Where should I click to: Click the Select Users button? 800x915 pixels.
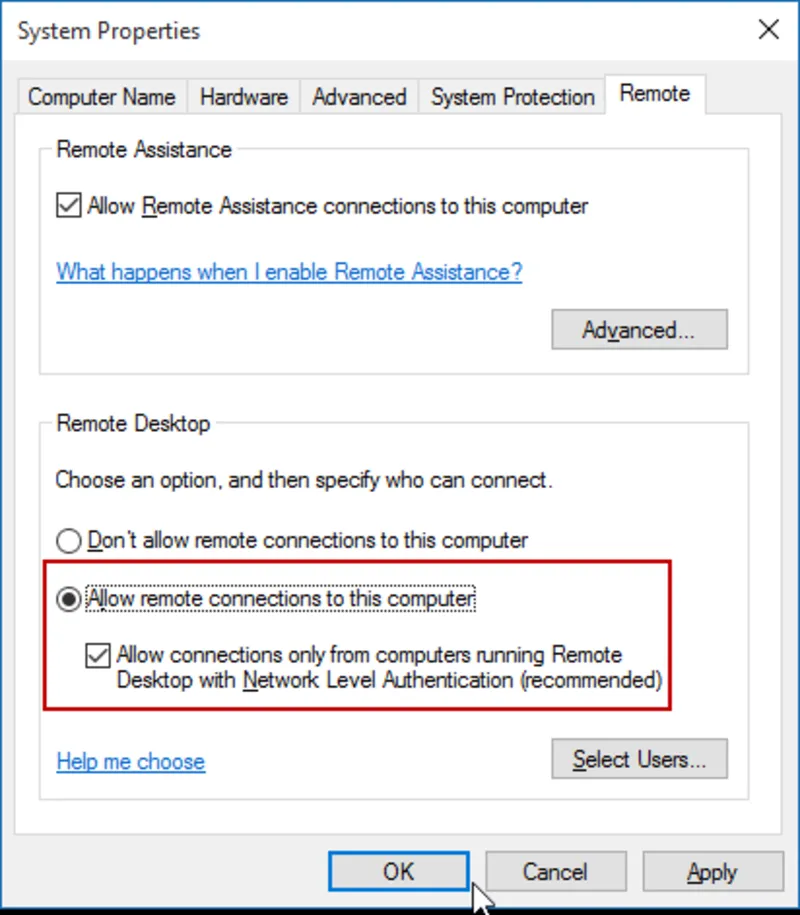point(639,759)
